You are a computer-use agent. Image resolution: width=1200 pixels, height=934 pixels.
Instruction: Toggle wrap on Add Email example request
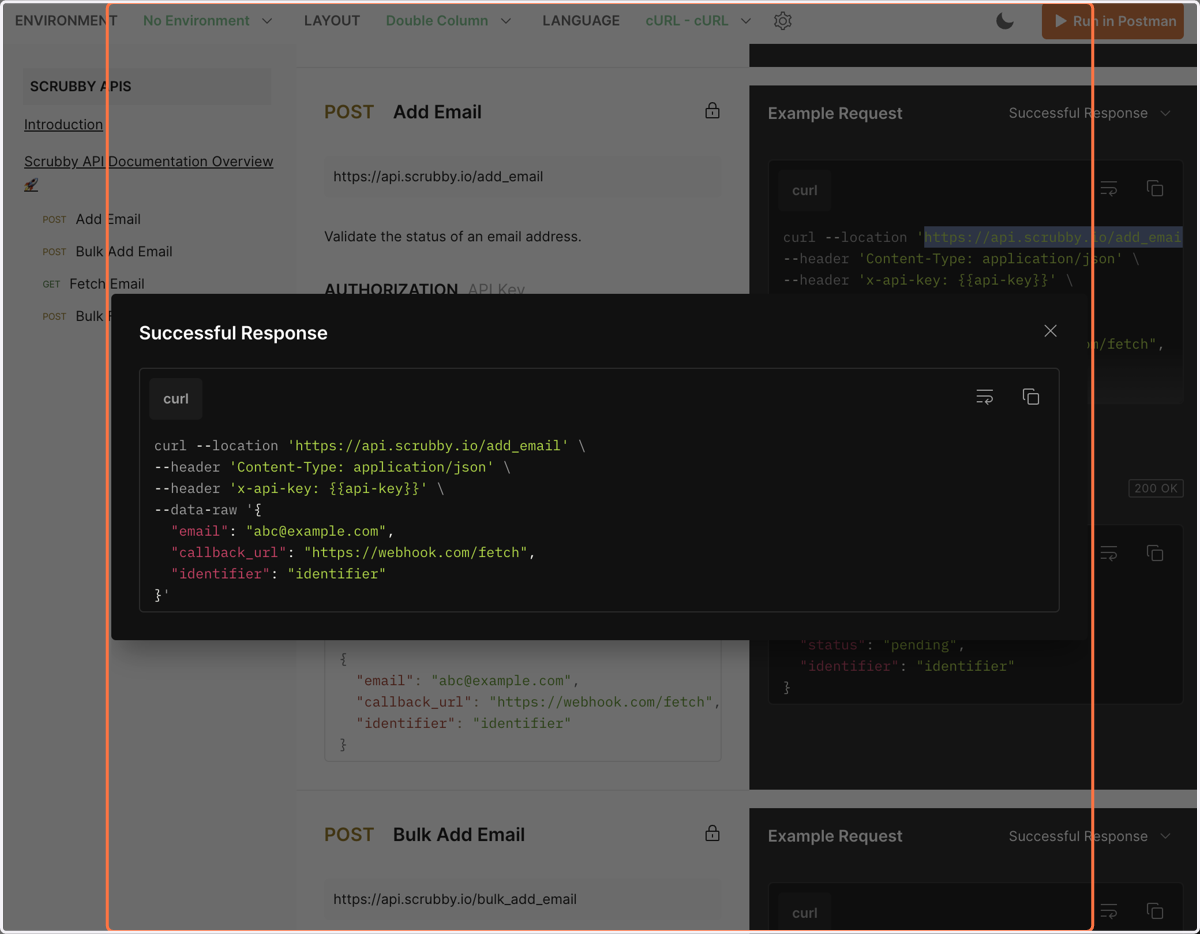(x=1109, y=189)
